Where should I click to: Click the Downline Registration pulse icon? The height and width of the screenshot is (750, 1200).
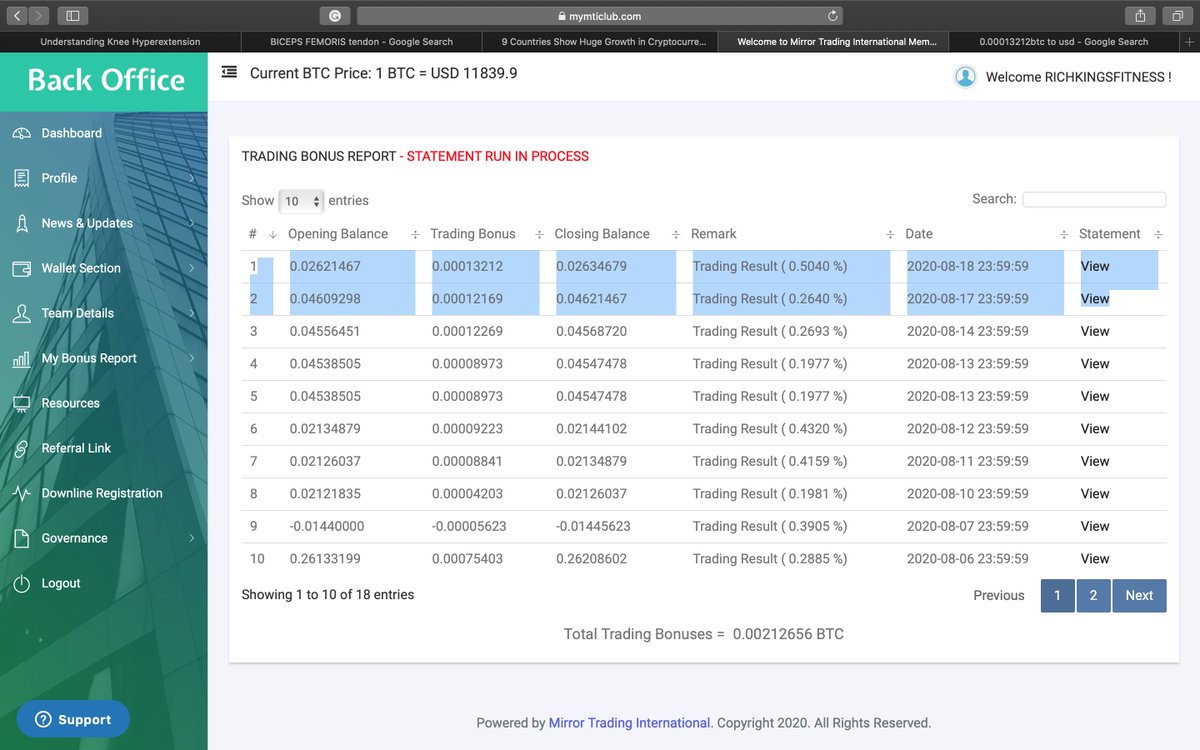click(21, 493)
